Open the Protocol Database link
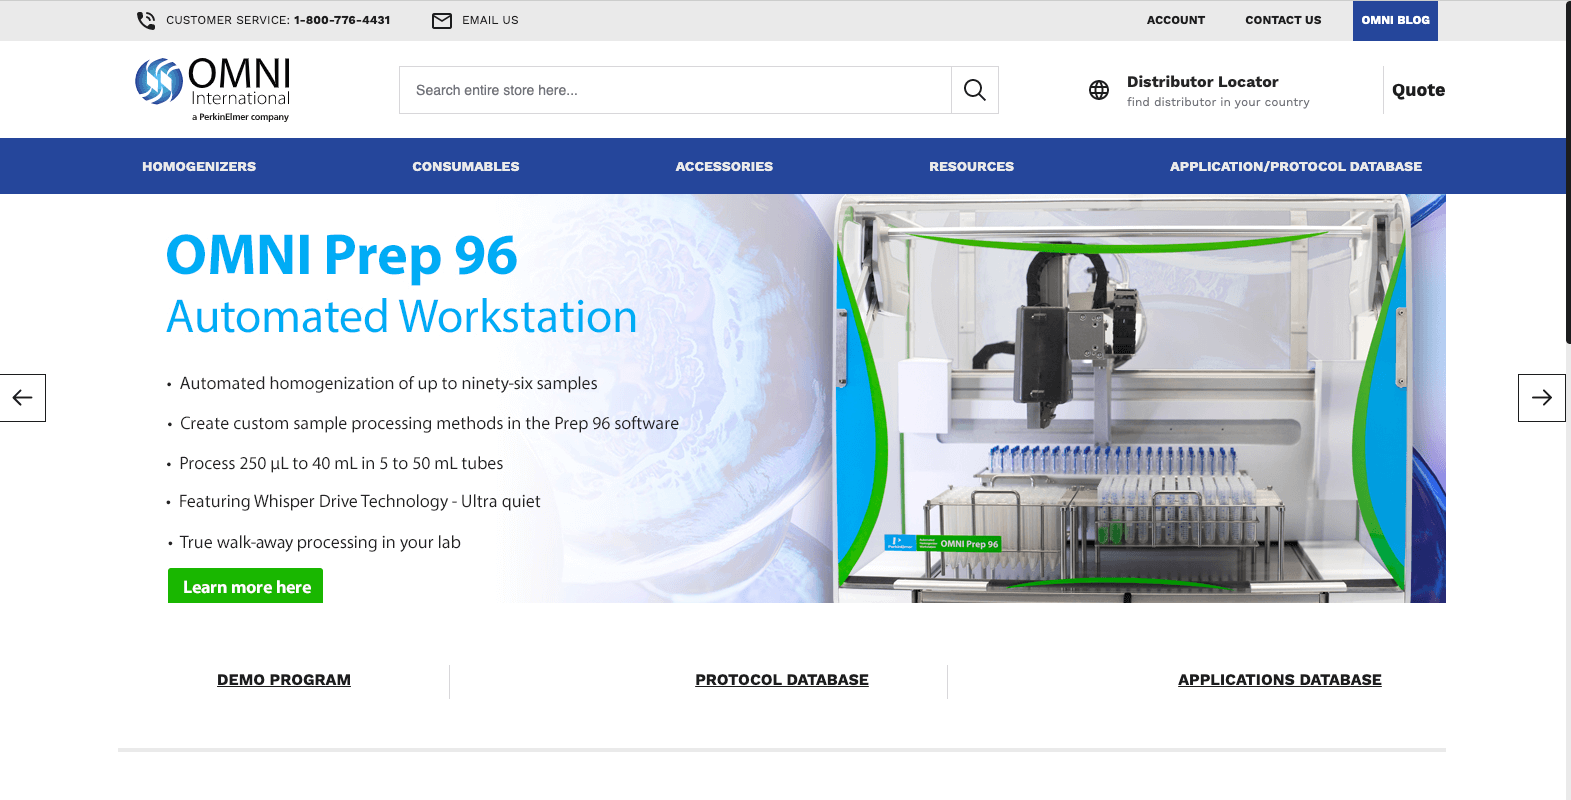This screenshot has width=1571, height=800. coord(782,680)
